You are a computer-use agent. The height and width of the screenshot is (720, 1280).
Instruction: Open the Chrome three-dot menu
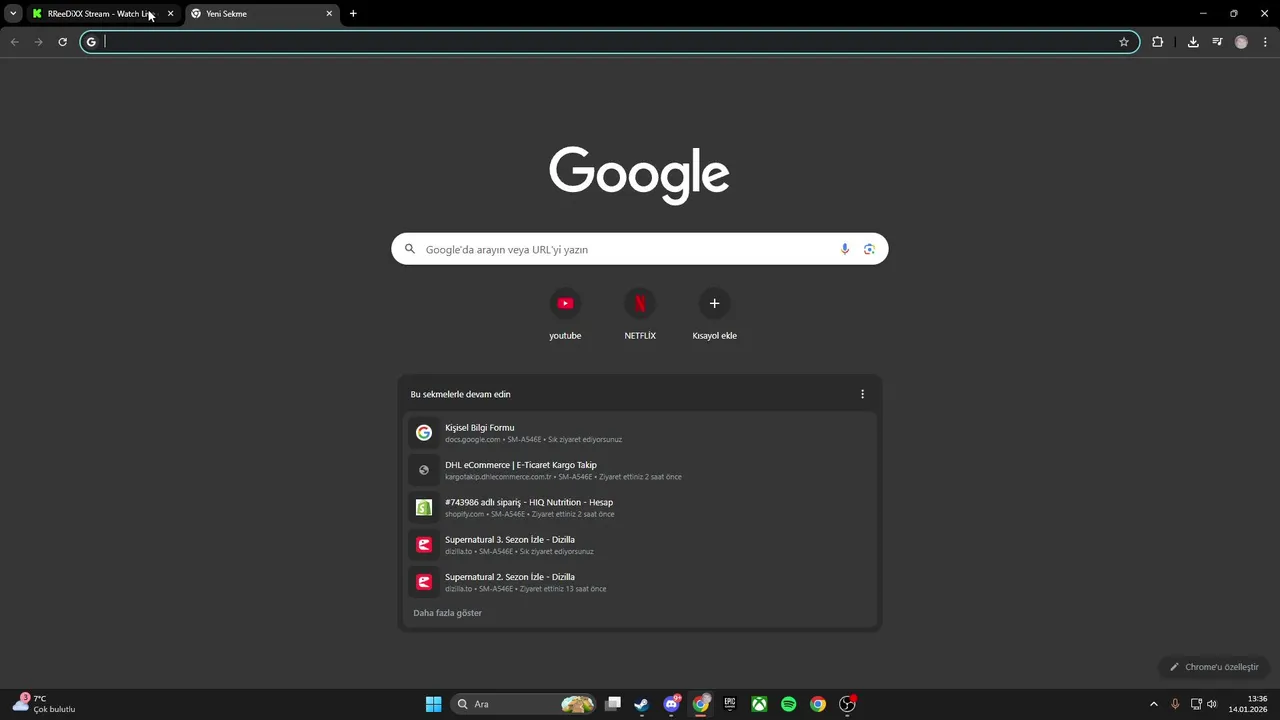[x=1265, y=42]
